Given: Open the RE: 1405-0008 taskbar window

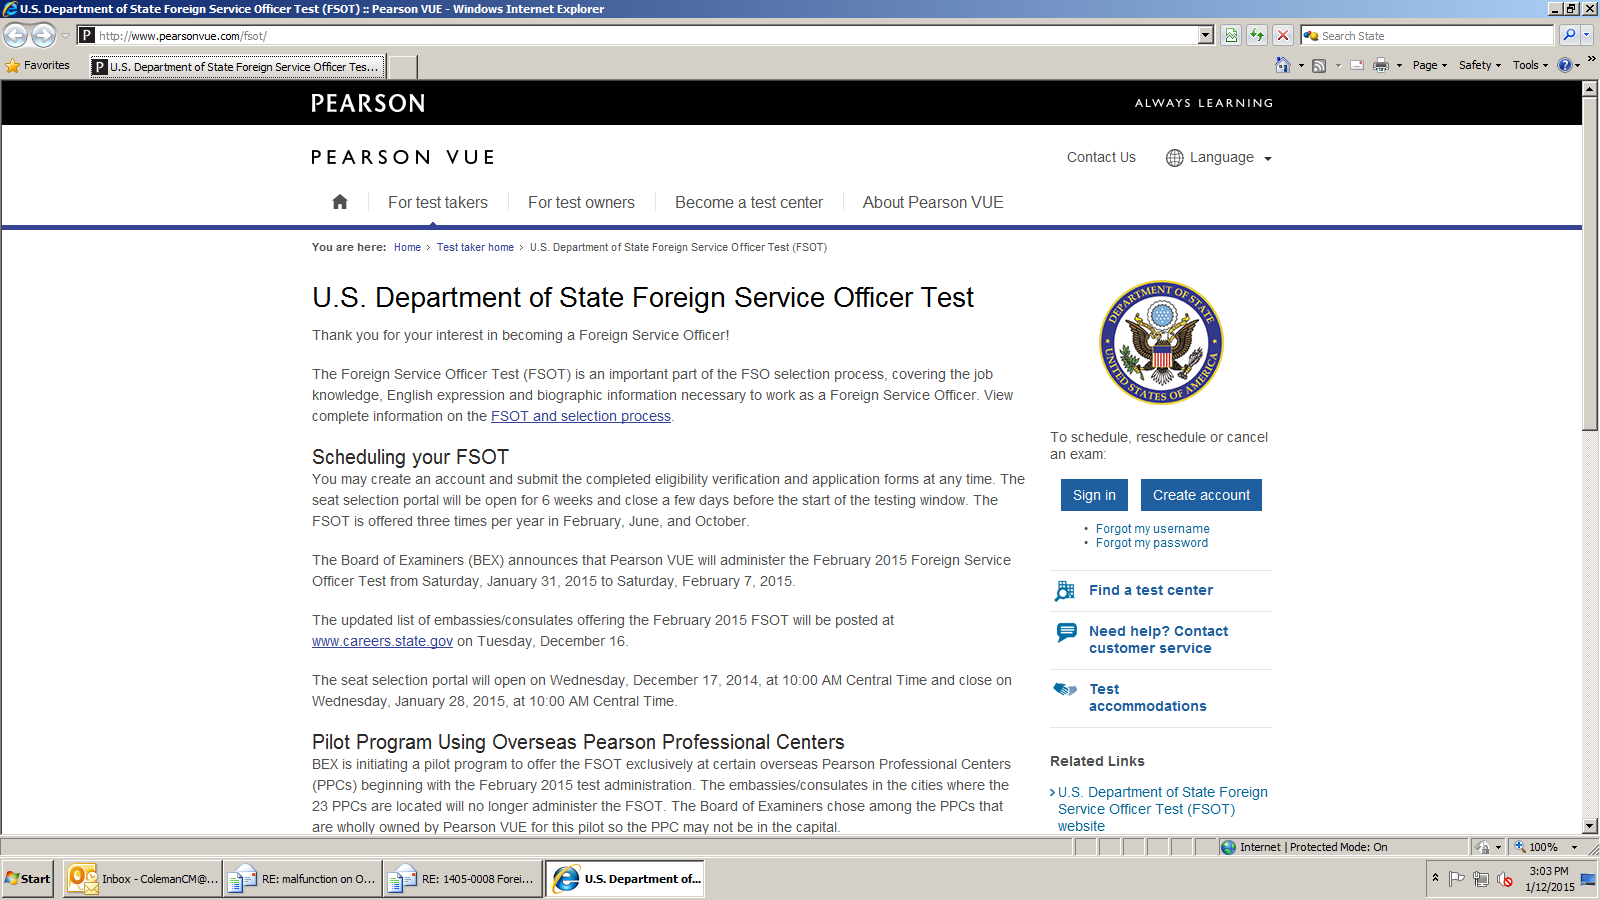Looking at the screenshot, I should click(462, 879).
